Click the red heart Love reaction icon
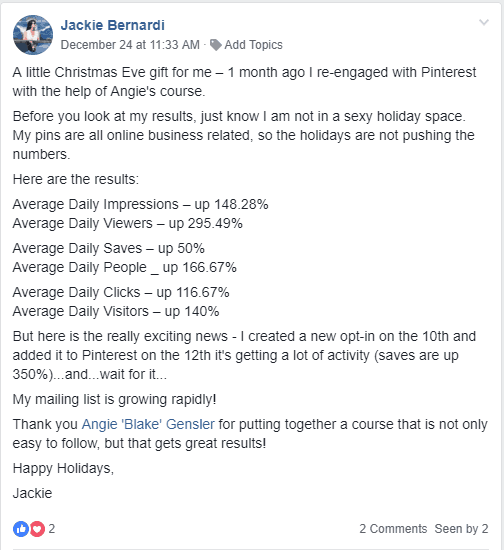 37,529
